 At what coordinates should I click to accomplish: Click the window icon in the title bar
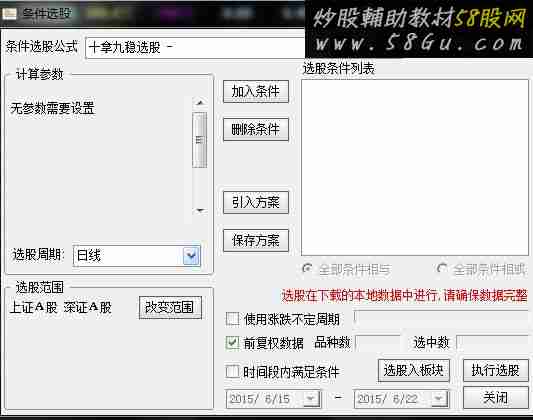(x=9, y=14)
